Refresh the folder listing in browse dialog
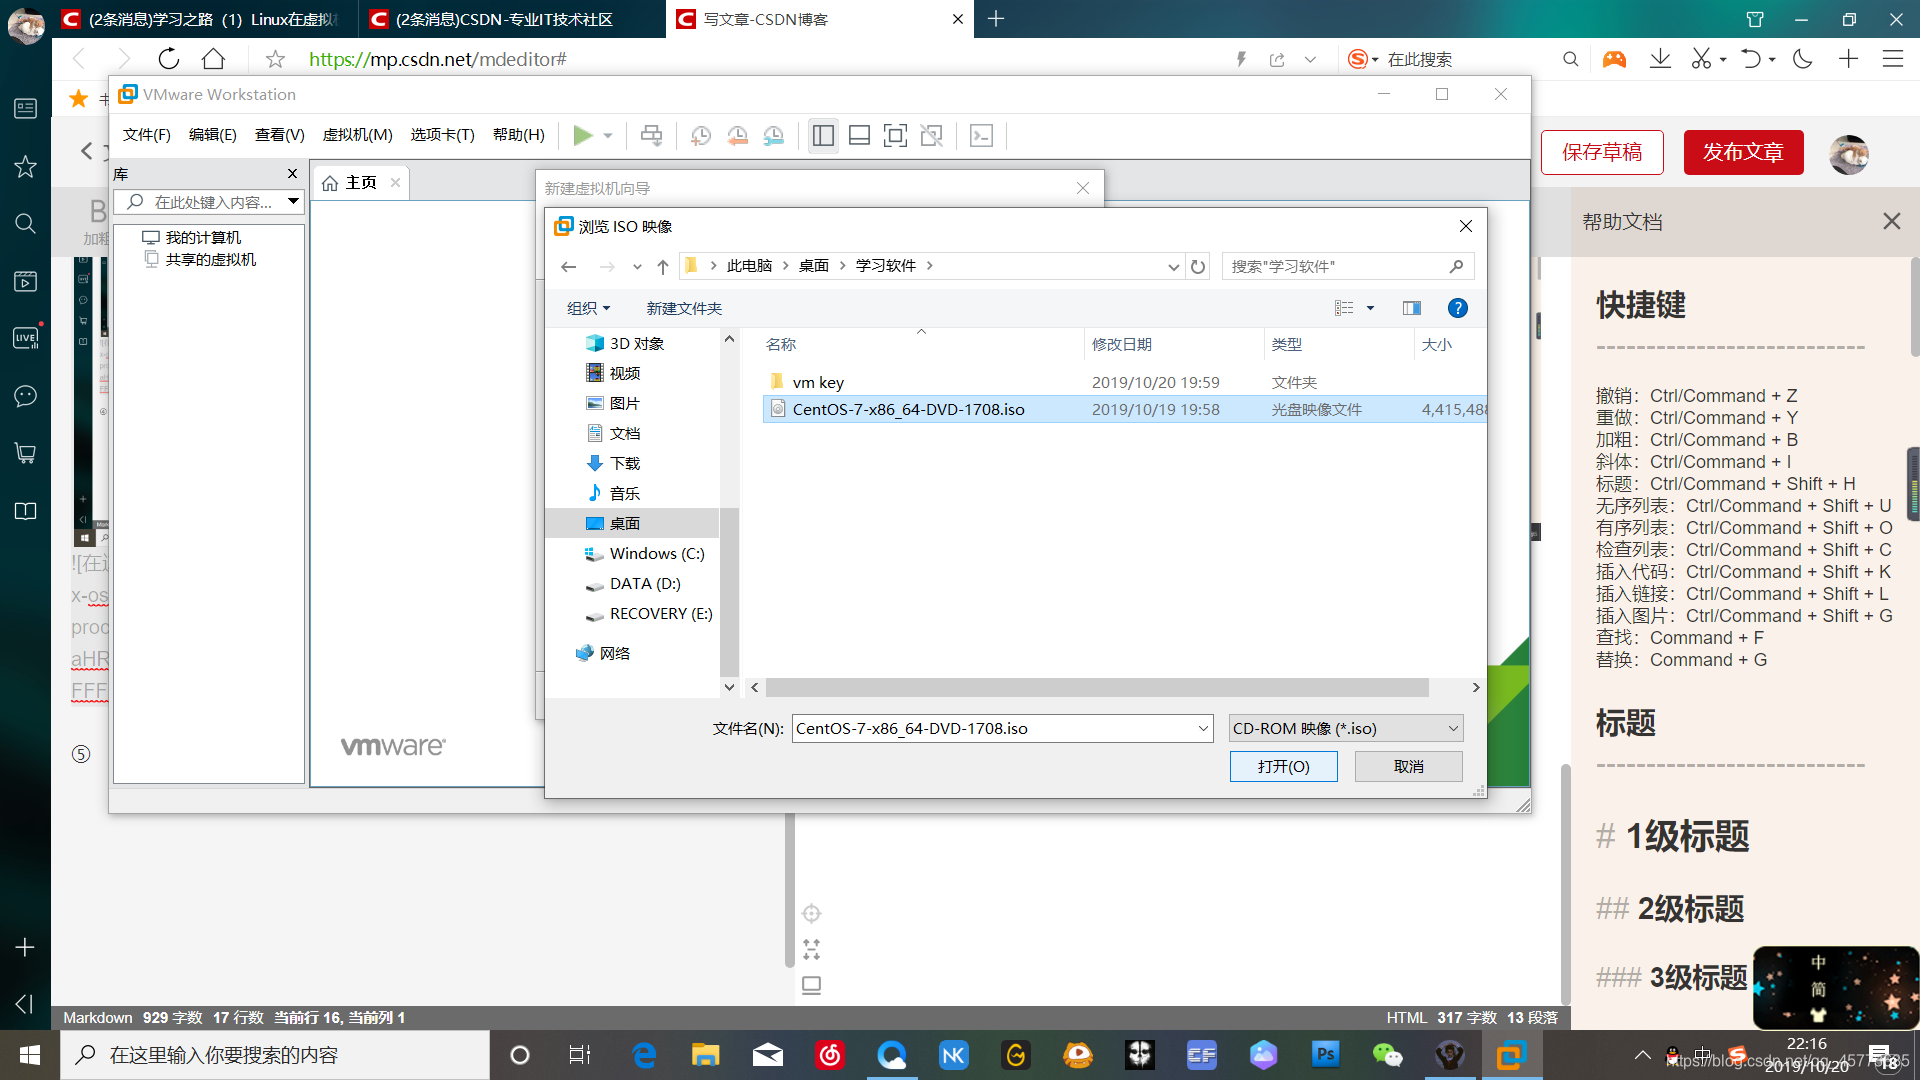Image resolution: width=1920 pixels, height=1080 pixels. 1198,266
